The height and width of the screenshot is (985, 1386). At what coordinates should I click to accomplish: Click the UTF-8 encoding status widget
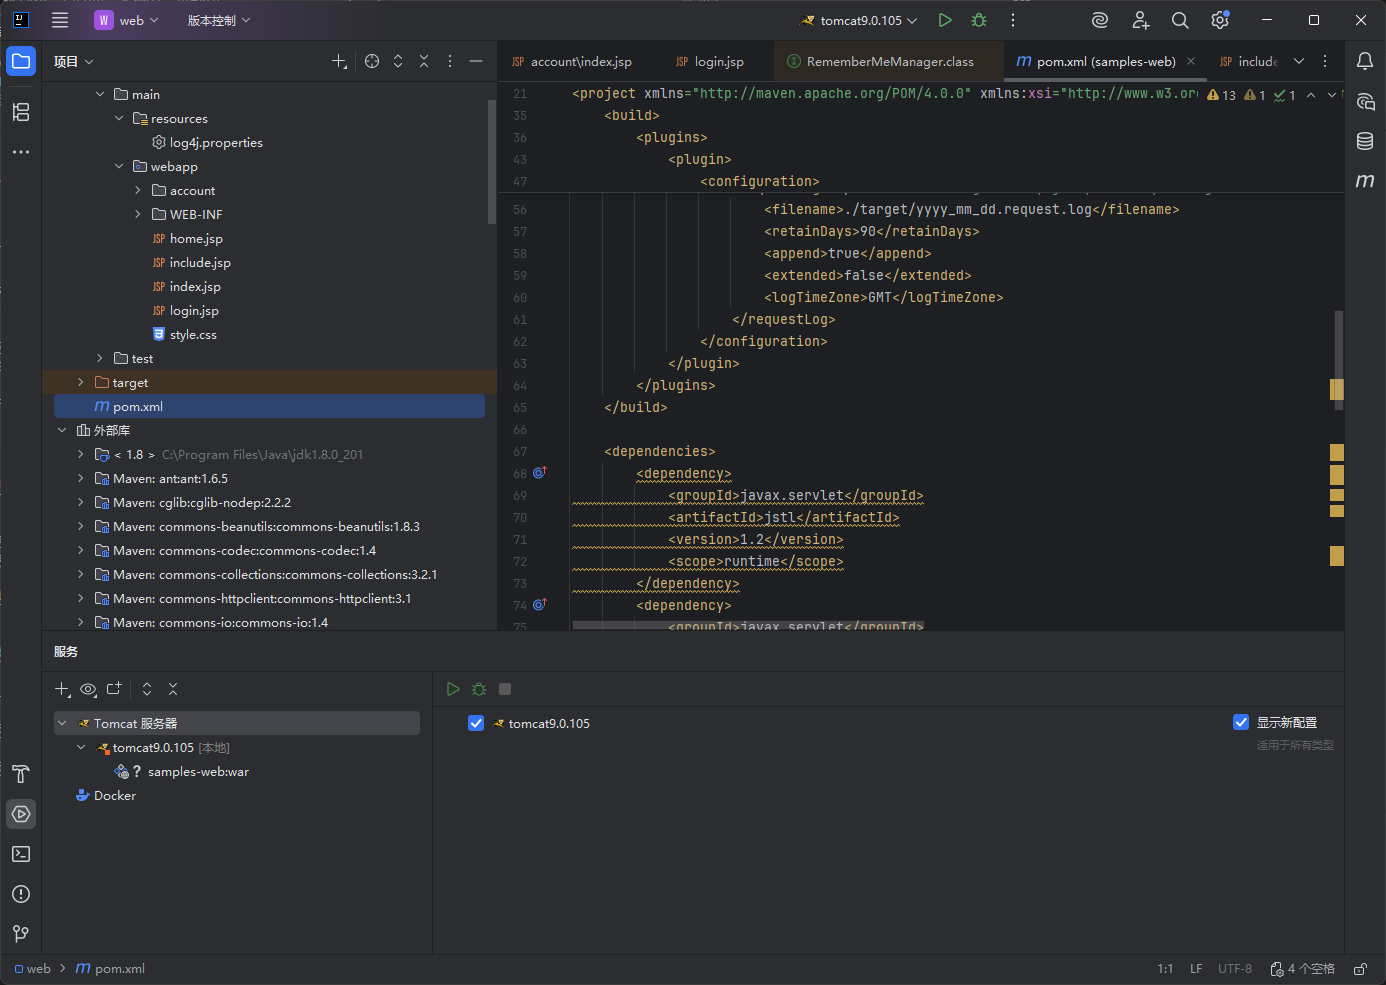tap(1234, 969)
